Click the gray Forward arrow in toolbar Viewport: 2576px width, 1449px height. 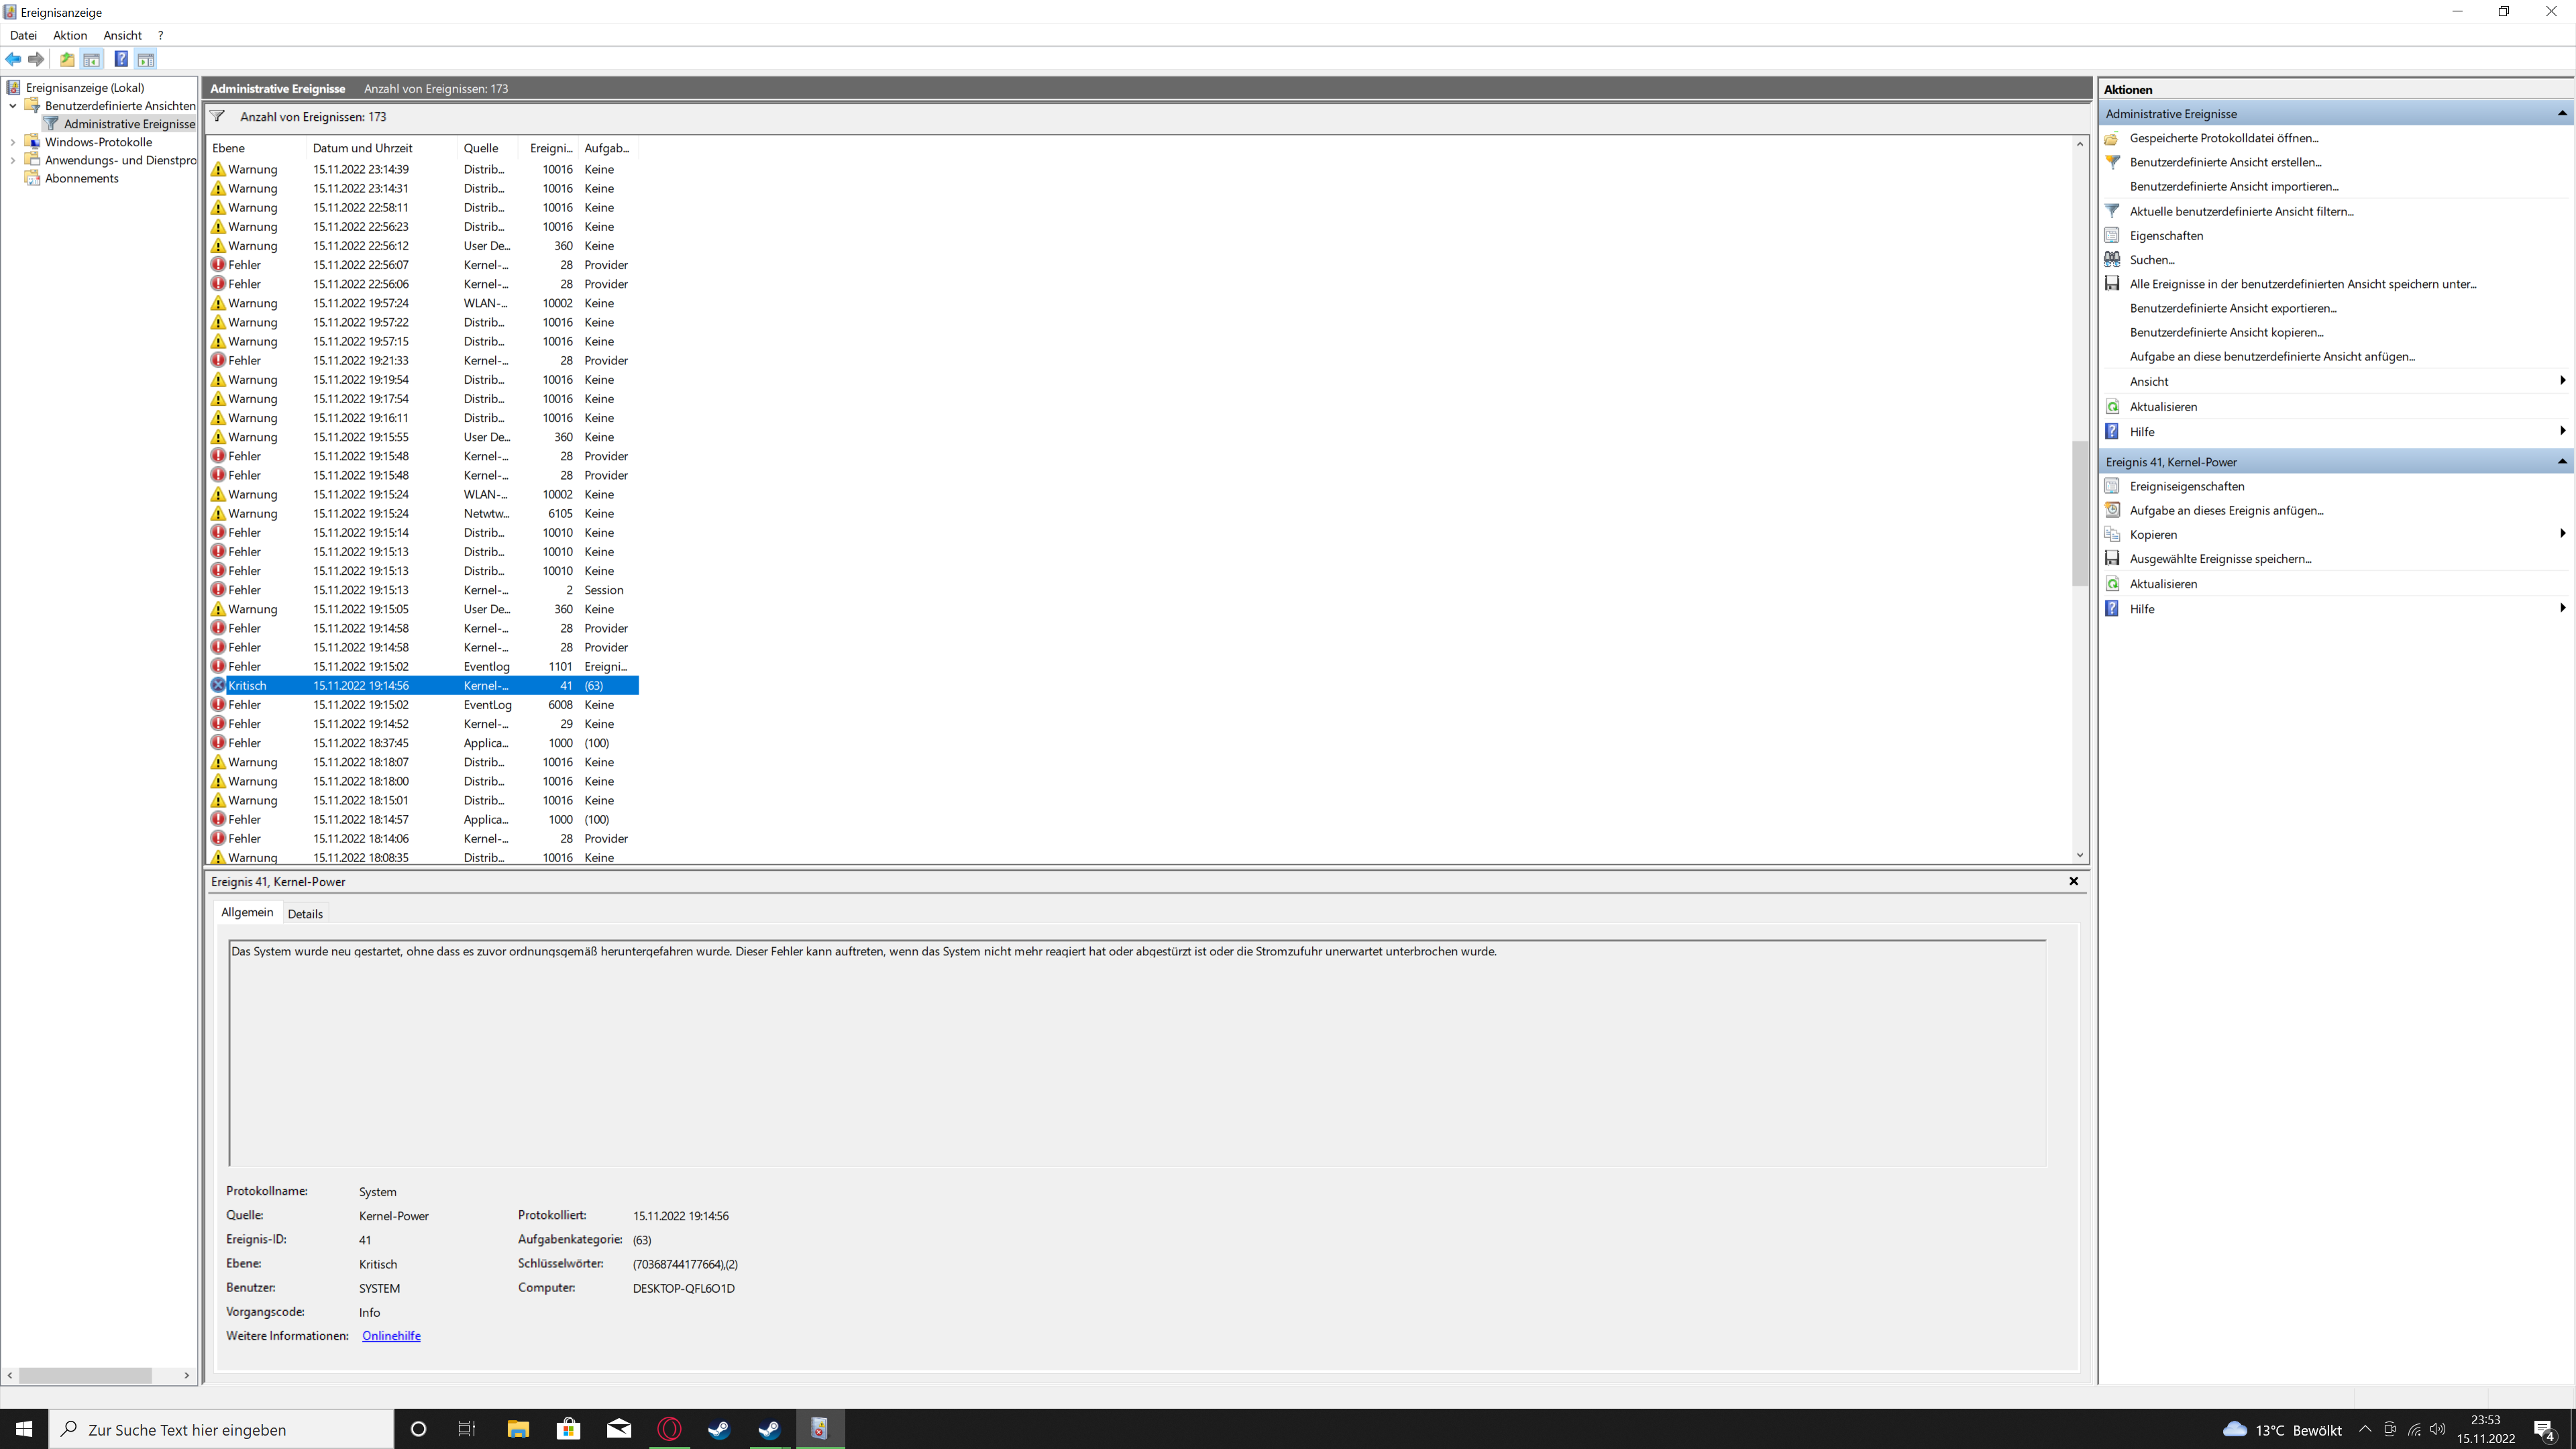pos(37,59)
